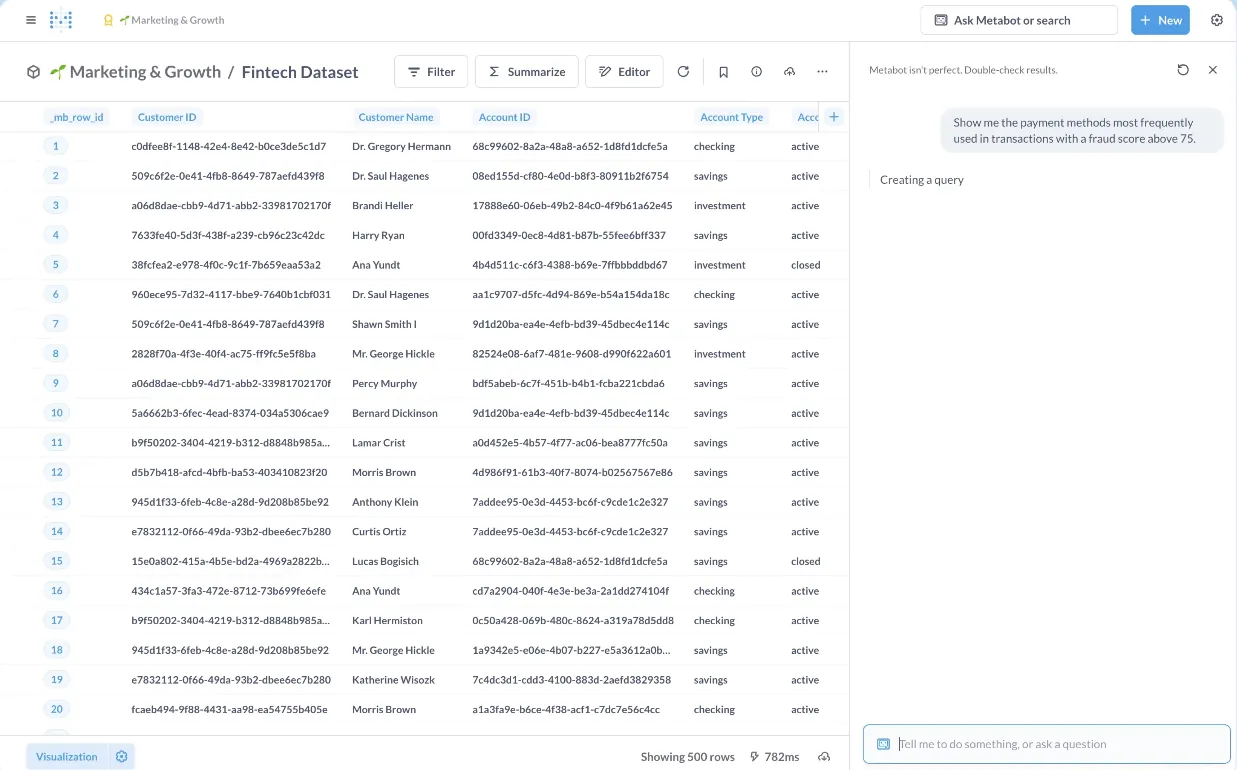Image resolution: width=1237 pixels, height=770 pixels.
Task: Close the Metabot chat panel
Action: coord(1212,70)
